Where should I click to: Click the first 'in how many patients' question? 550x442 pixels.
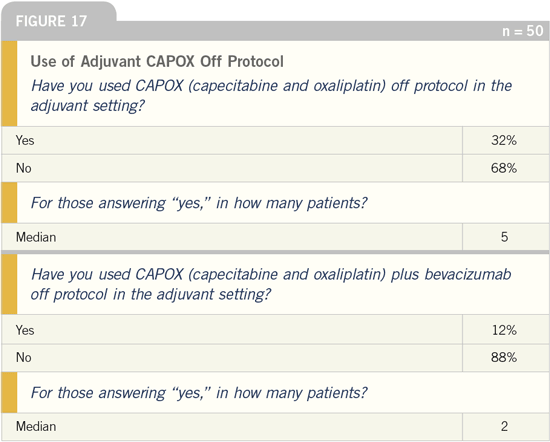pos(199,203)
